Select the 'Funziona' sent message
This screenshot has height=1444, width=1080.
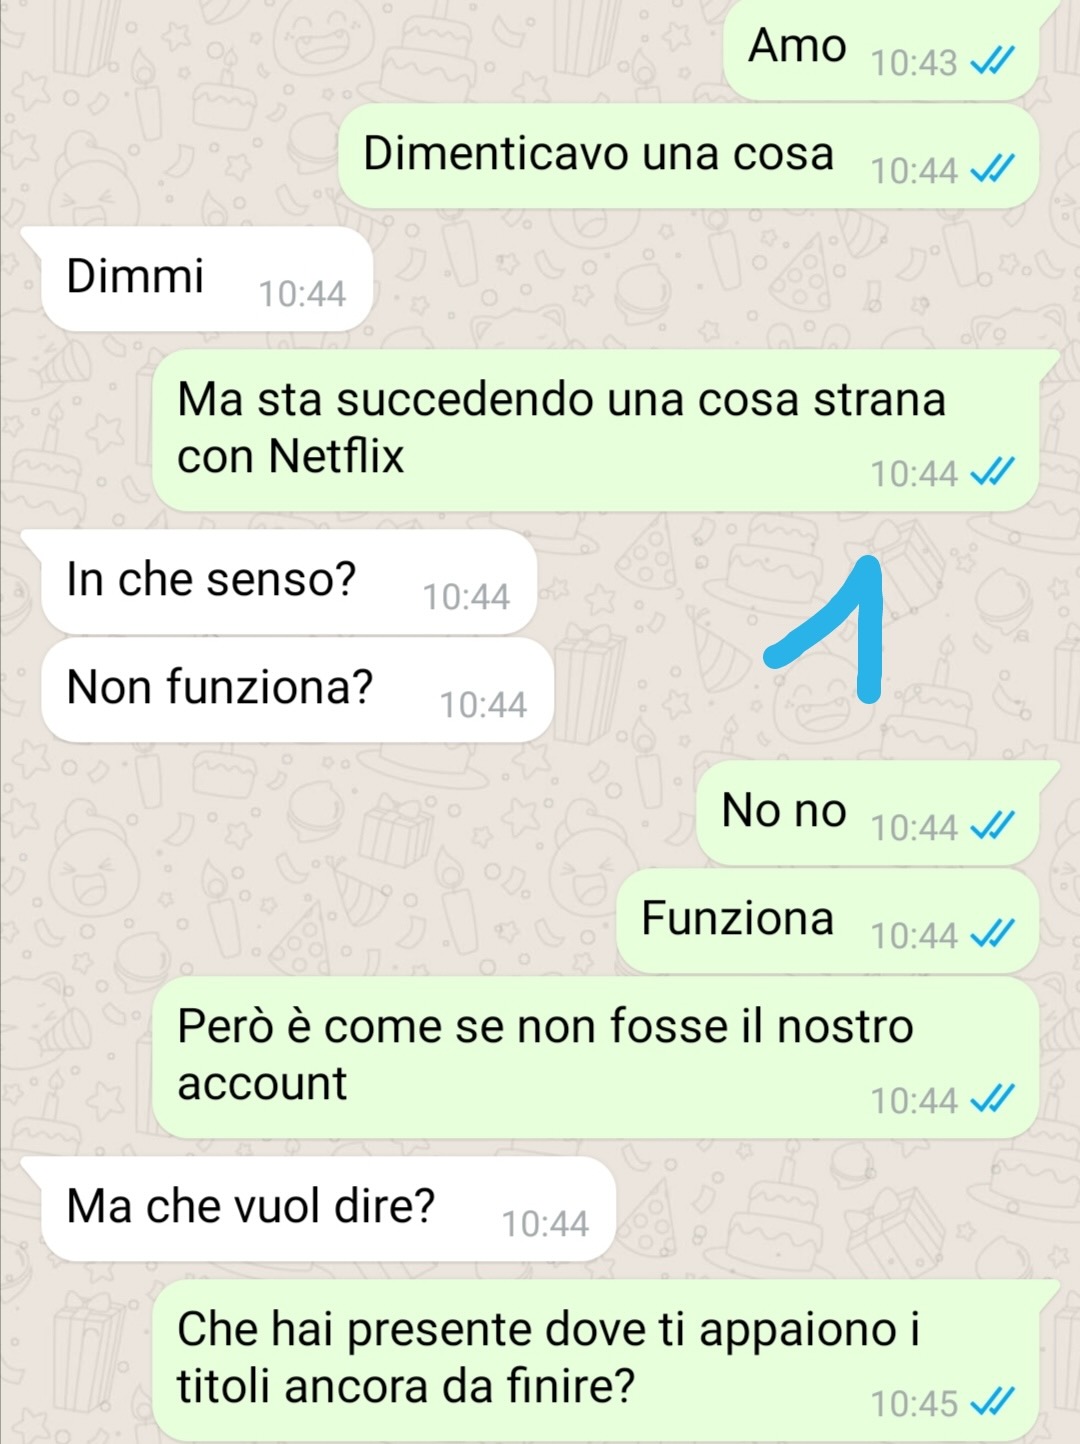click(x=828, y=921)
